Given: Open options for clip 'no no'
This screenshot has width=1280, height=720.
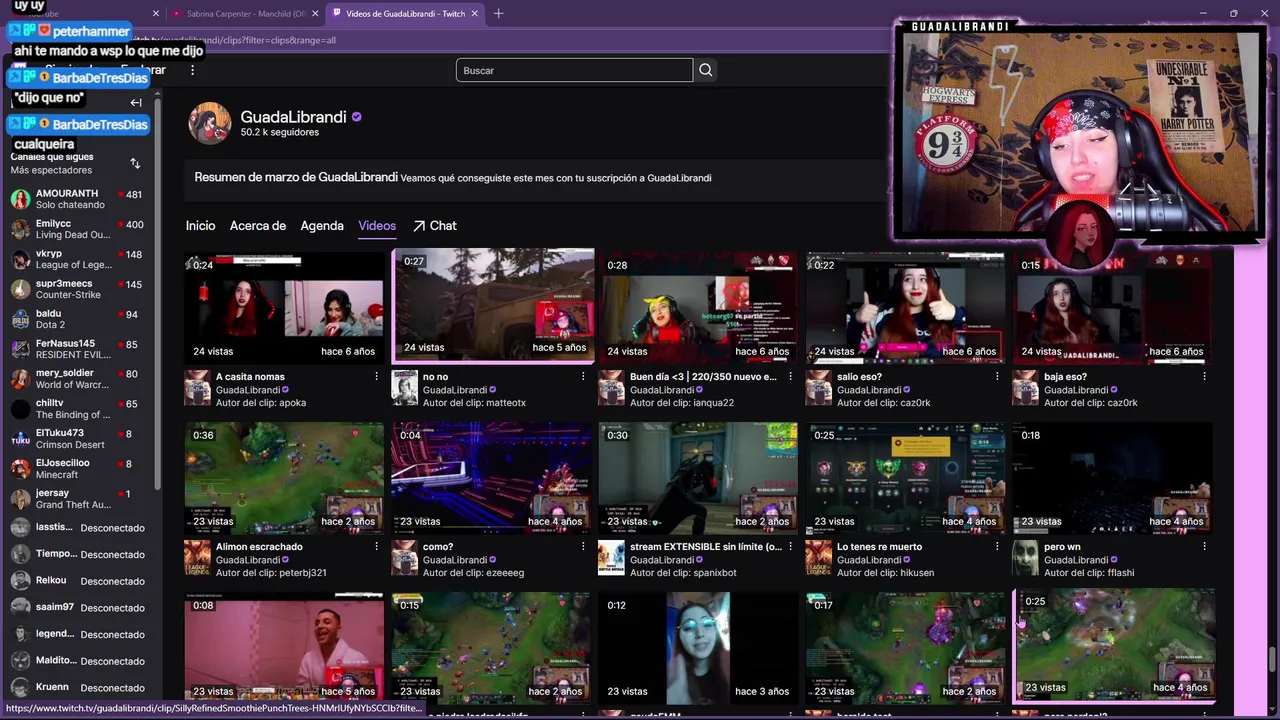Looking at the screenshot, I should click(x=583, y=377).
